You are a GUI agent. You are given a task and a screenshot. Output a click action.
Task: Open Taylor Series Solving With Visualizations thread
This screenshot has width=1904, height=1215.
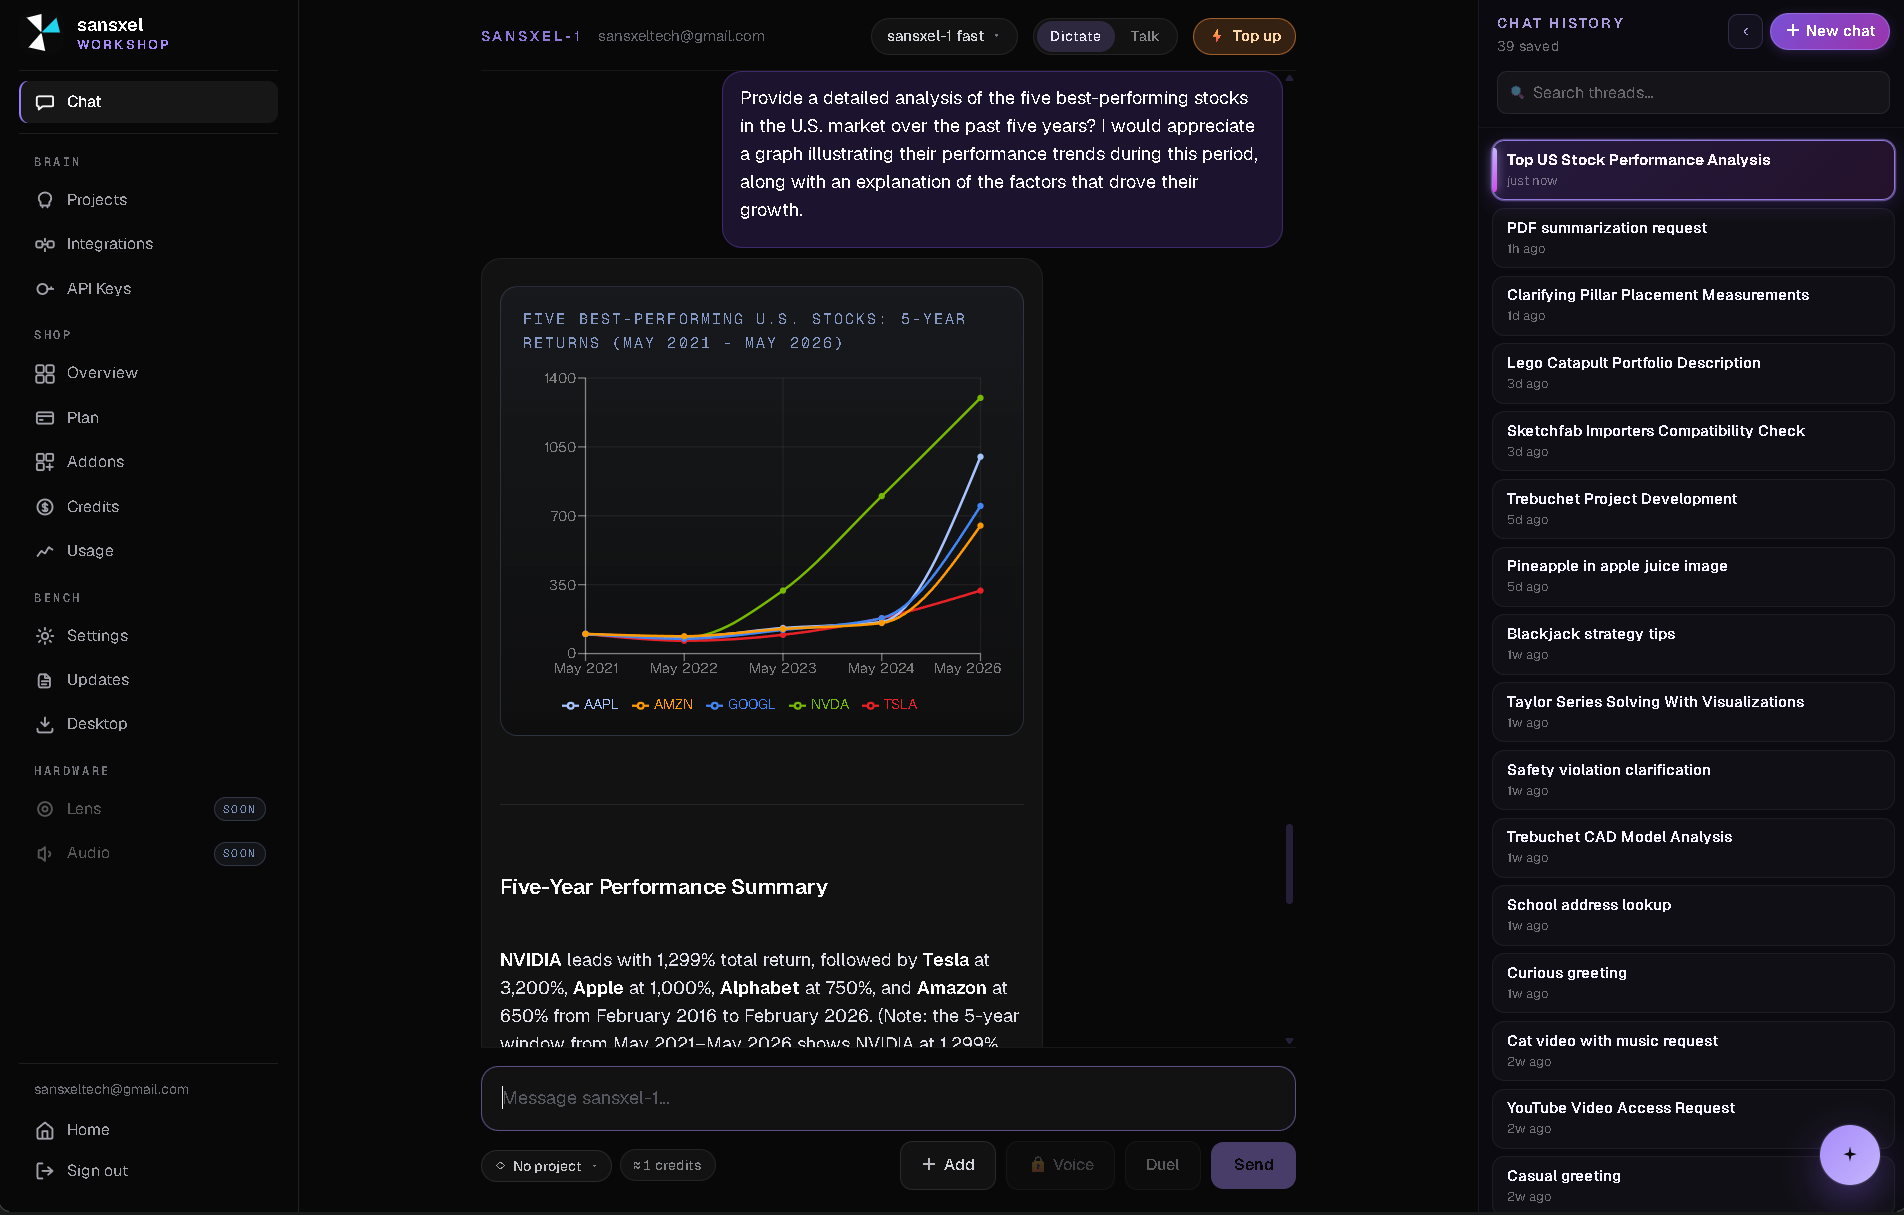click(x=1693, y=712)
